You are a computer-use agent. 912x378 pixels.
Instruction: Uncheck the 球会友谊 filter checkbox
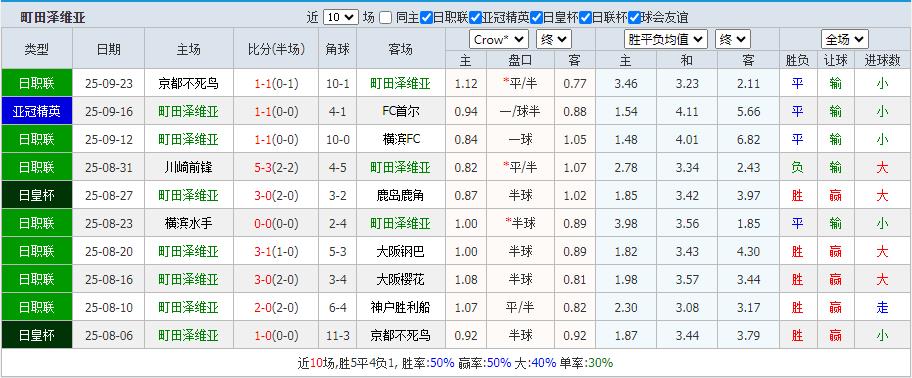[x=634, y=17]
